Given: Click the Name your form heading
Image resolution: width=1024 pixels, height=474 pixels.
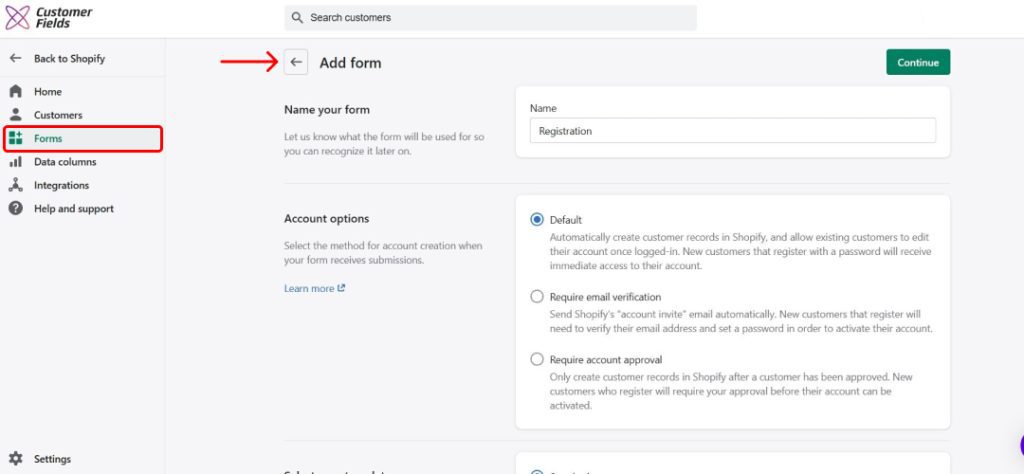Looking at the screenshot, I should (x=327, y=110).
